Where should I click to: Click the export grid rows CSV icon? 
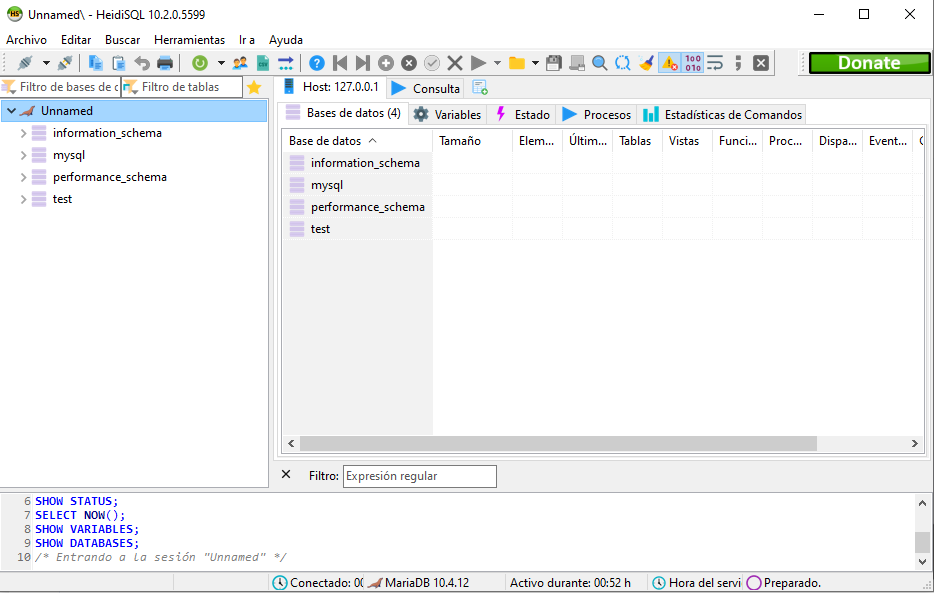pyautogui.click(x=261, y=63)
